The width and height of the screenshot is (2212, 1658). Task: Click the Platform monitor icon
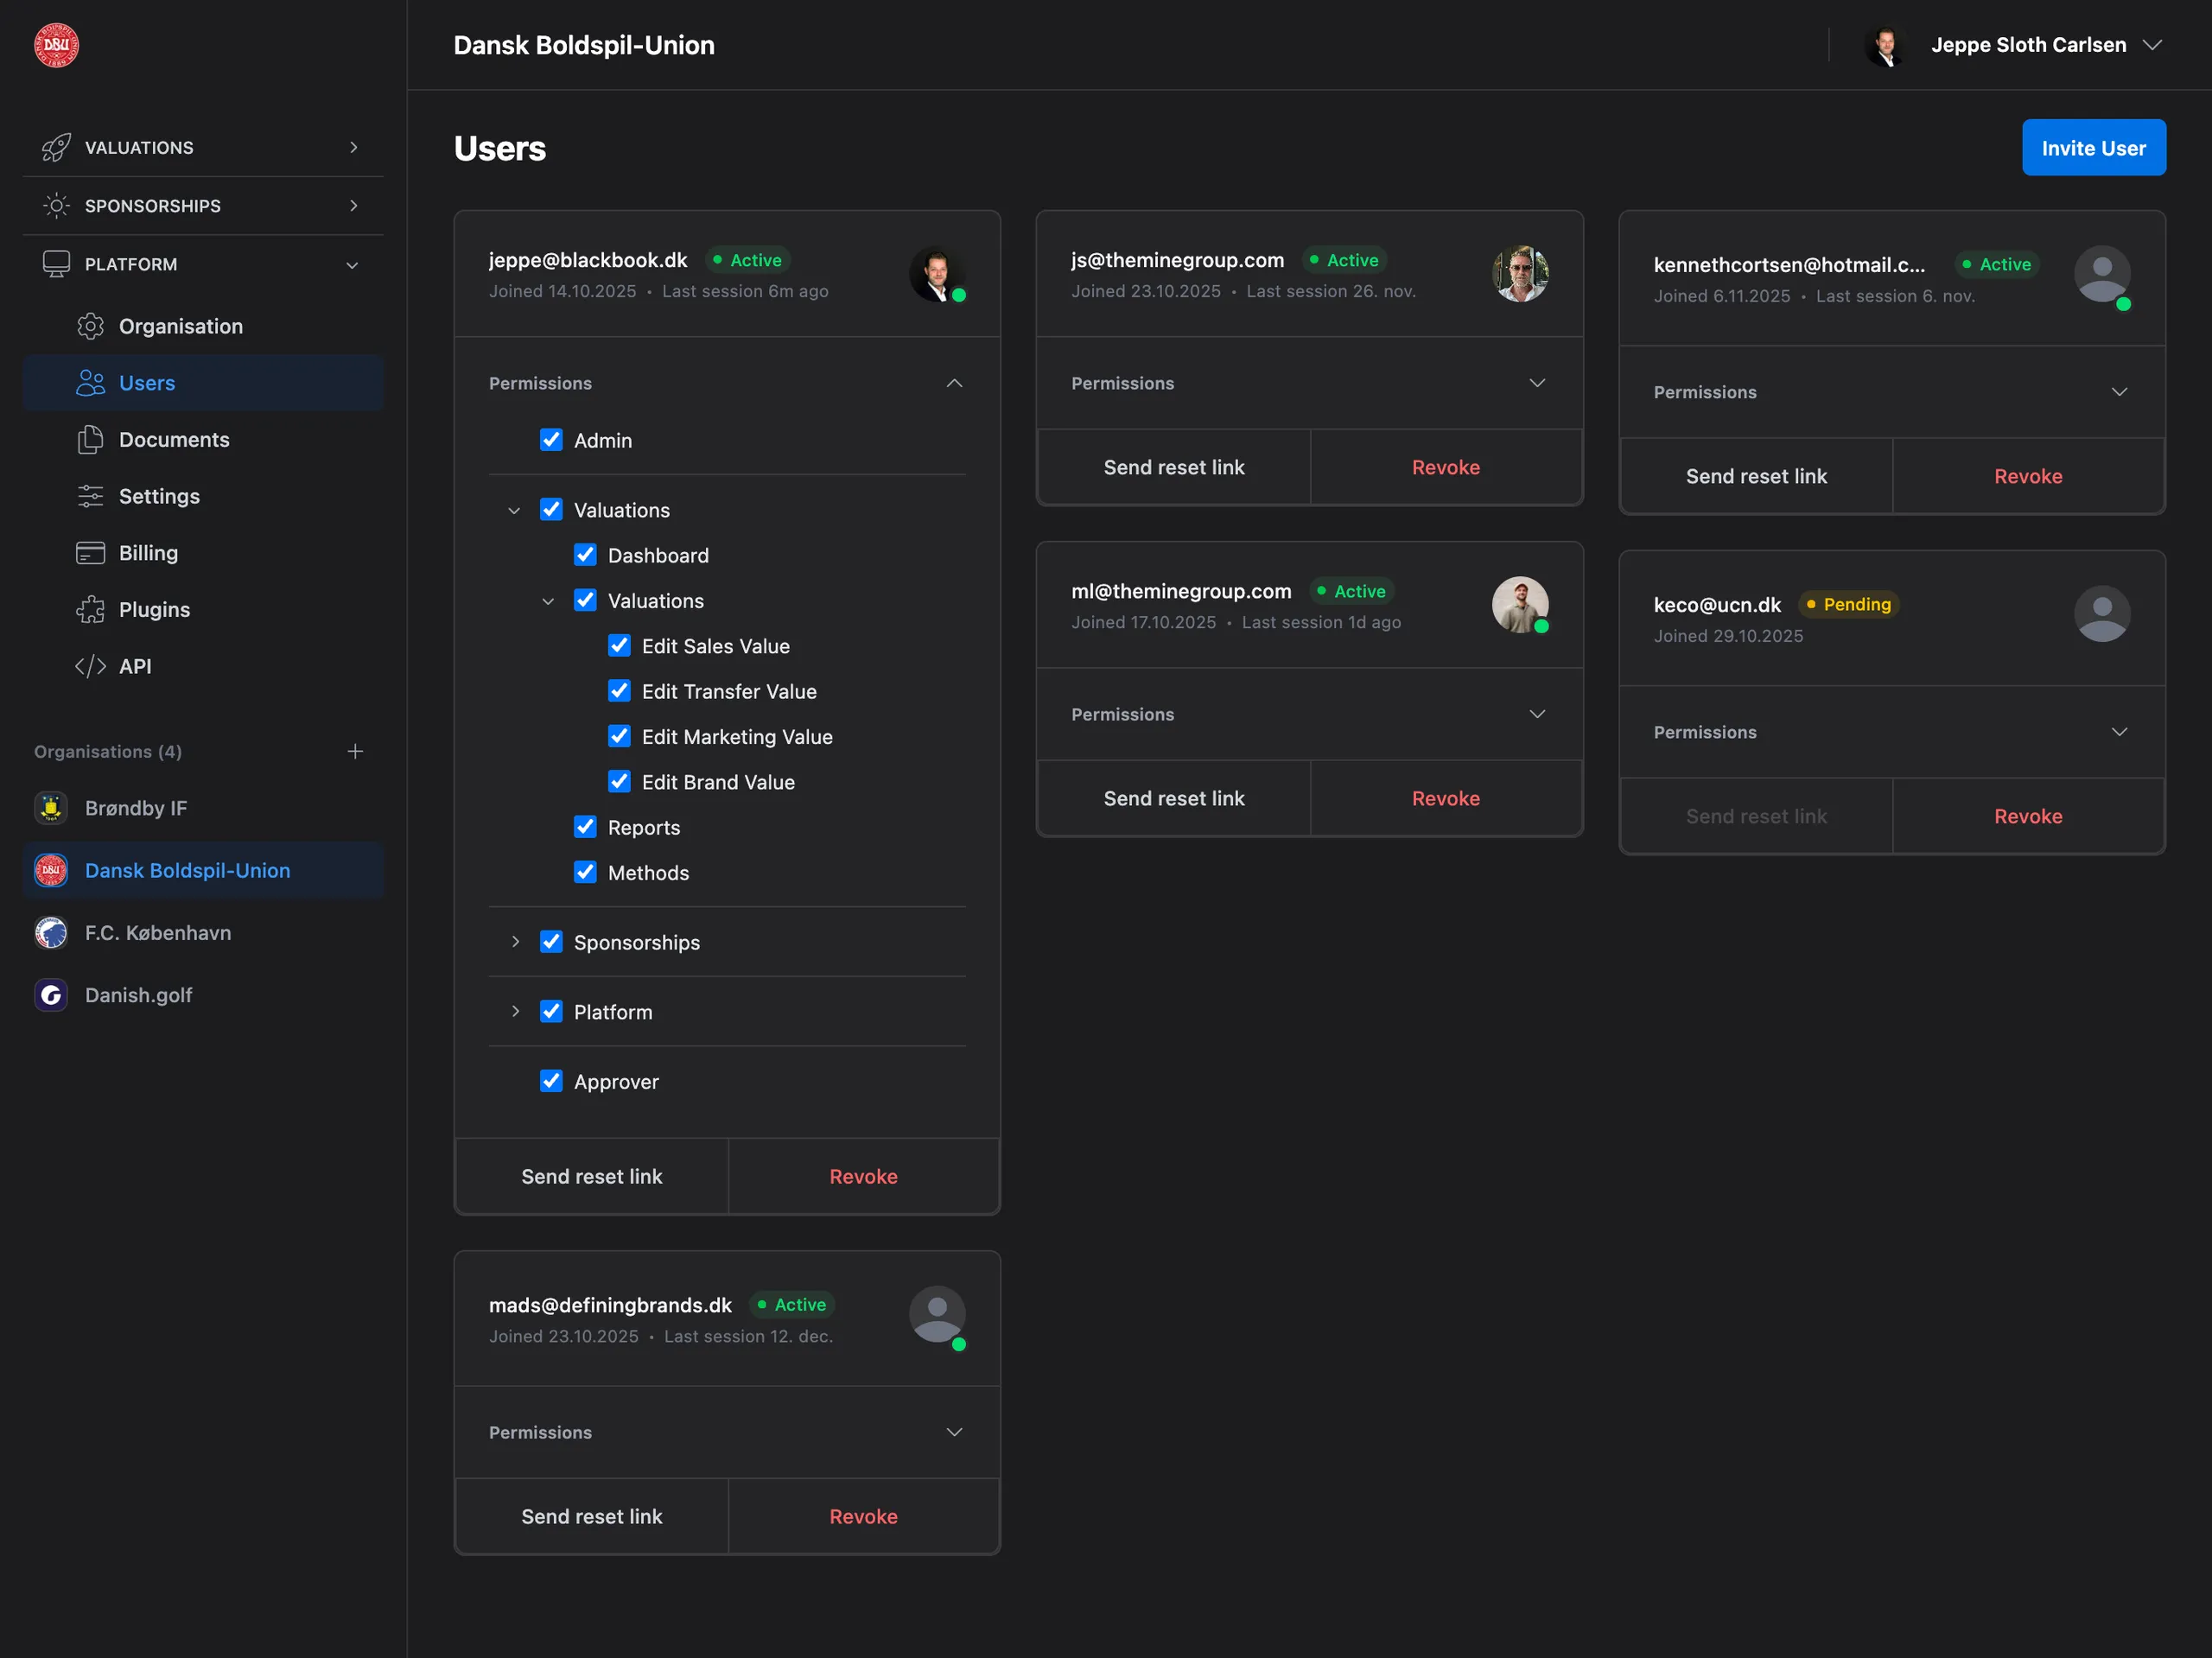(x=56, y=264)
